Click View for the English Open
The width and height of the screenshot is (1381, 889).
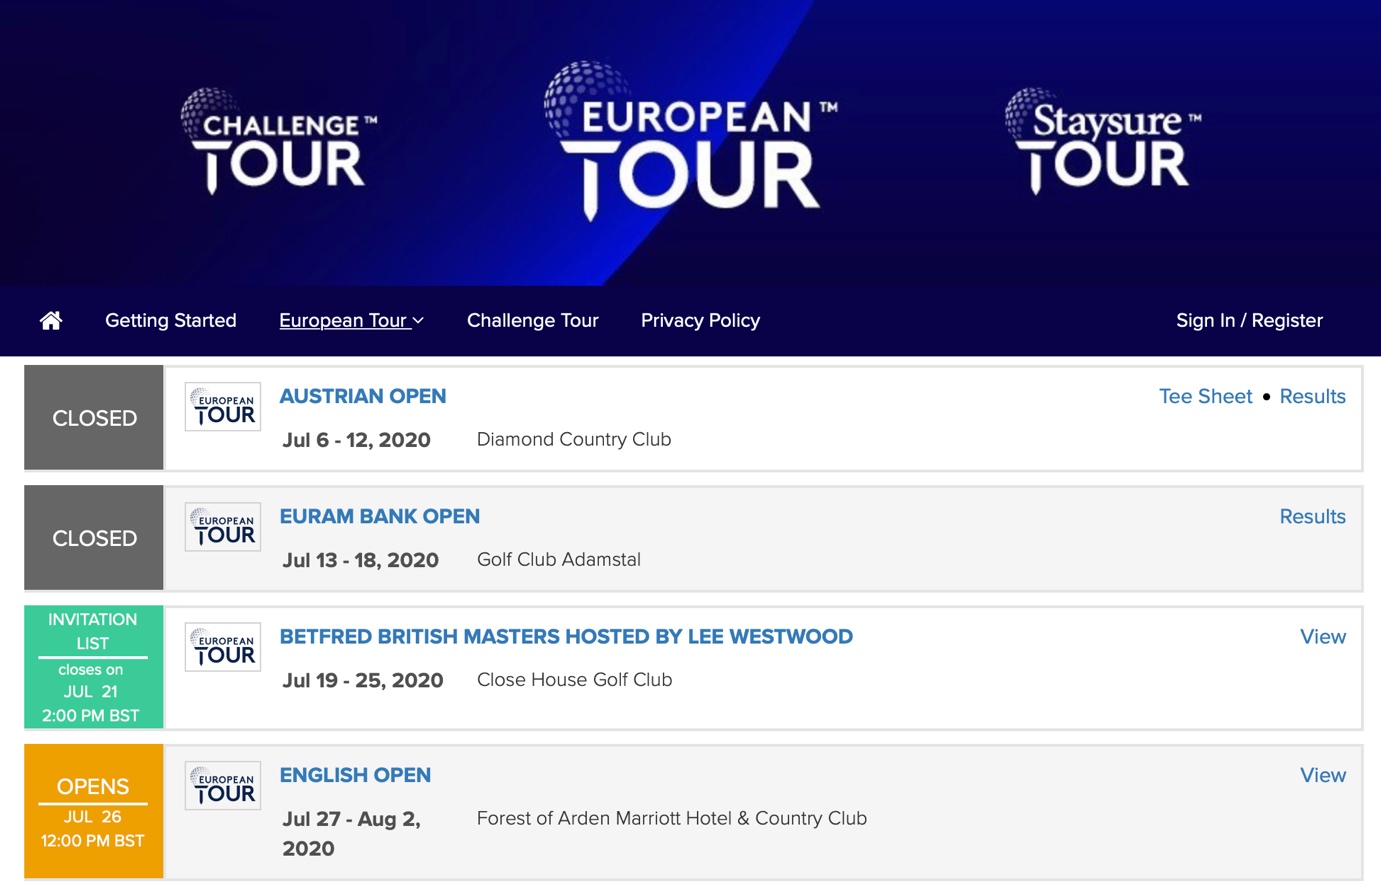1322,775
